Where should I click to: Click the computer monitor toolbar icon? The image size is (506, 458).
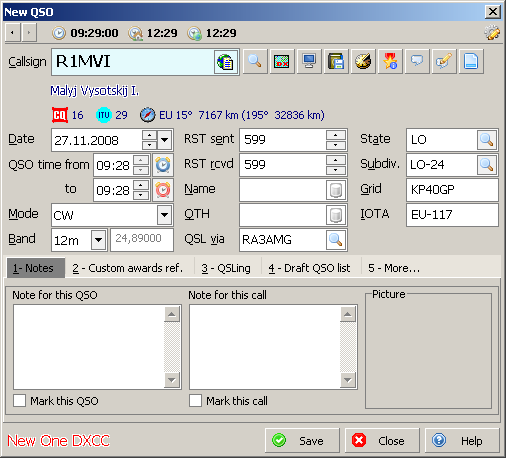[x=309, y=61]
